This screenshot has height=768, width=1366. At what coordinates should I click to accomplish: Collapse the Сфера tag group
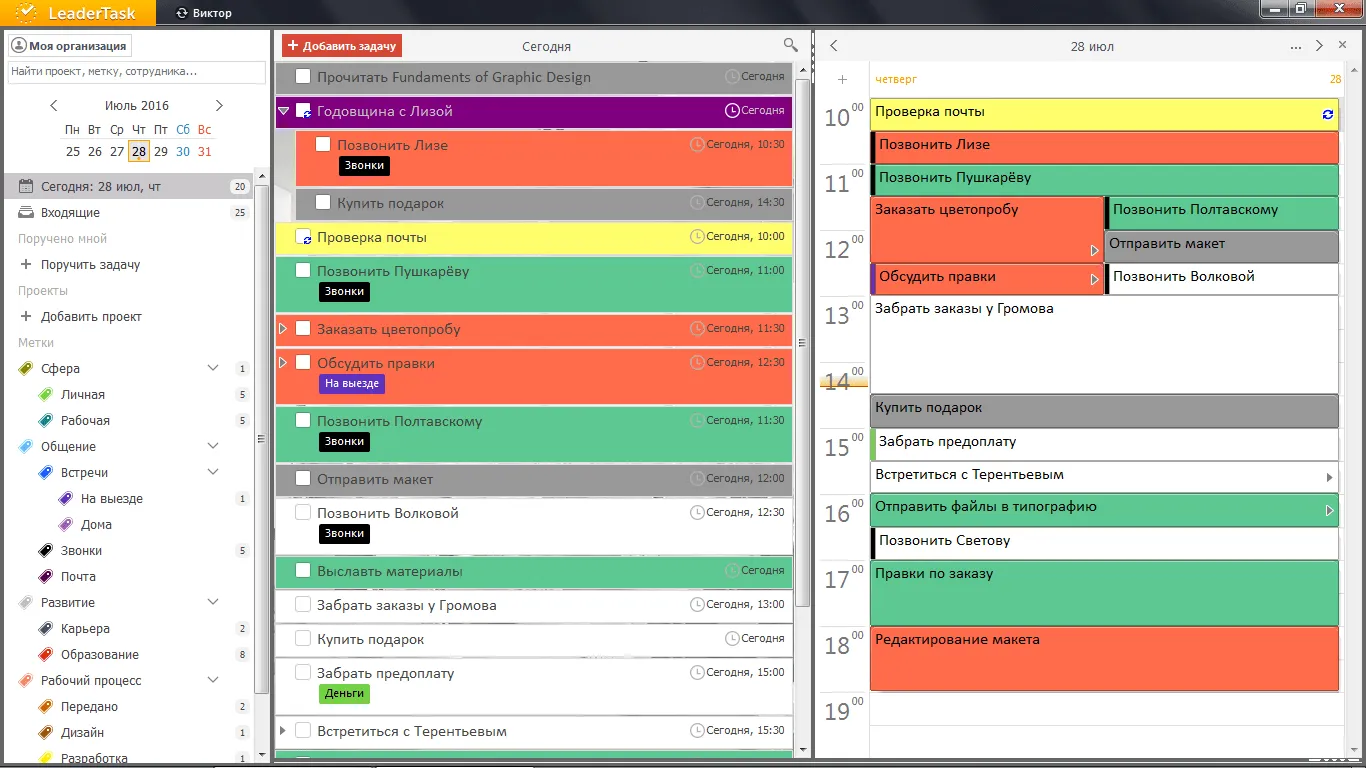pos(212,369)
